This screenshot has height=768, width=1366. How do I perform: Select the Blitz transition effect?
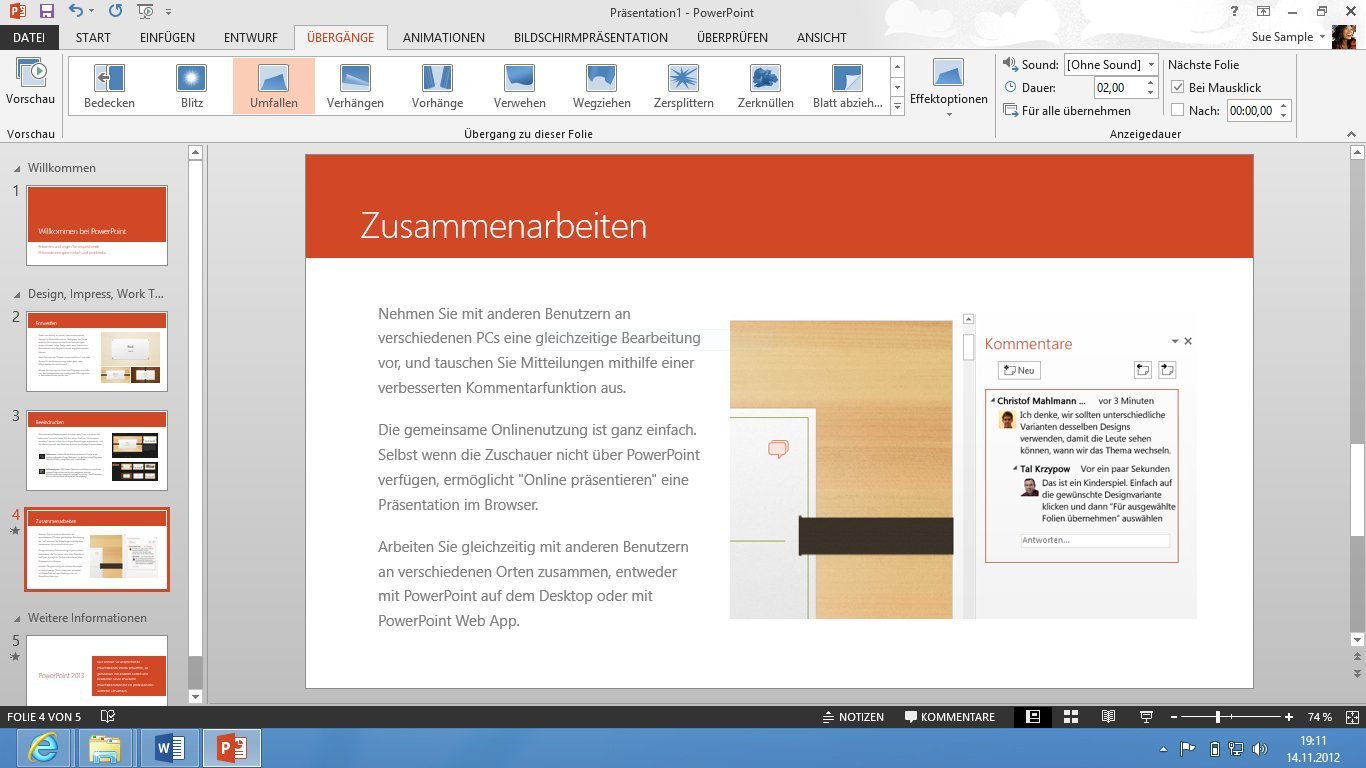pyautogui.click(x=191, y=85)
